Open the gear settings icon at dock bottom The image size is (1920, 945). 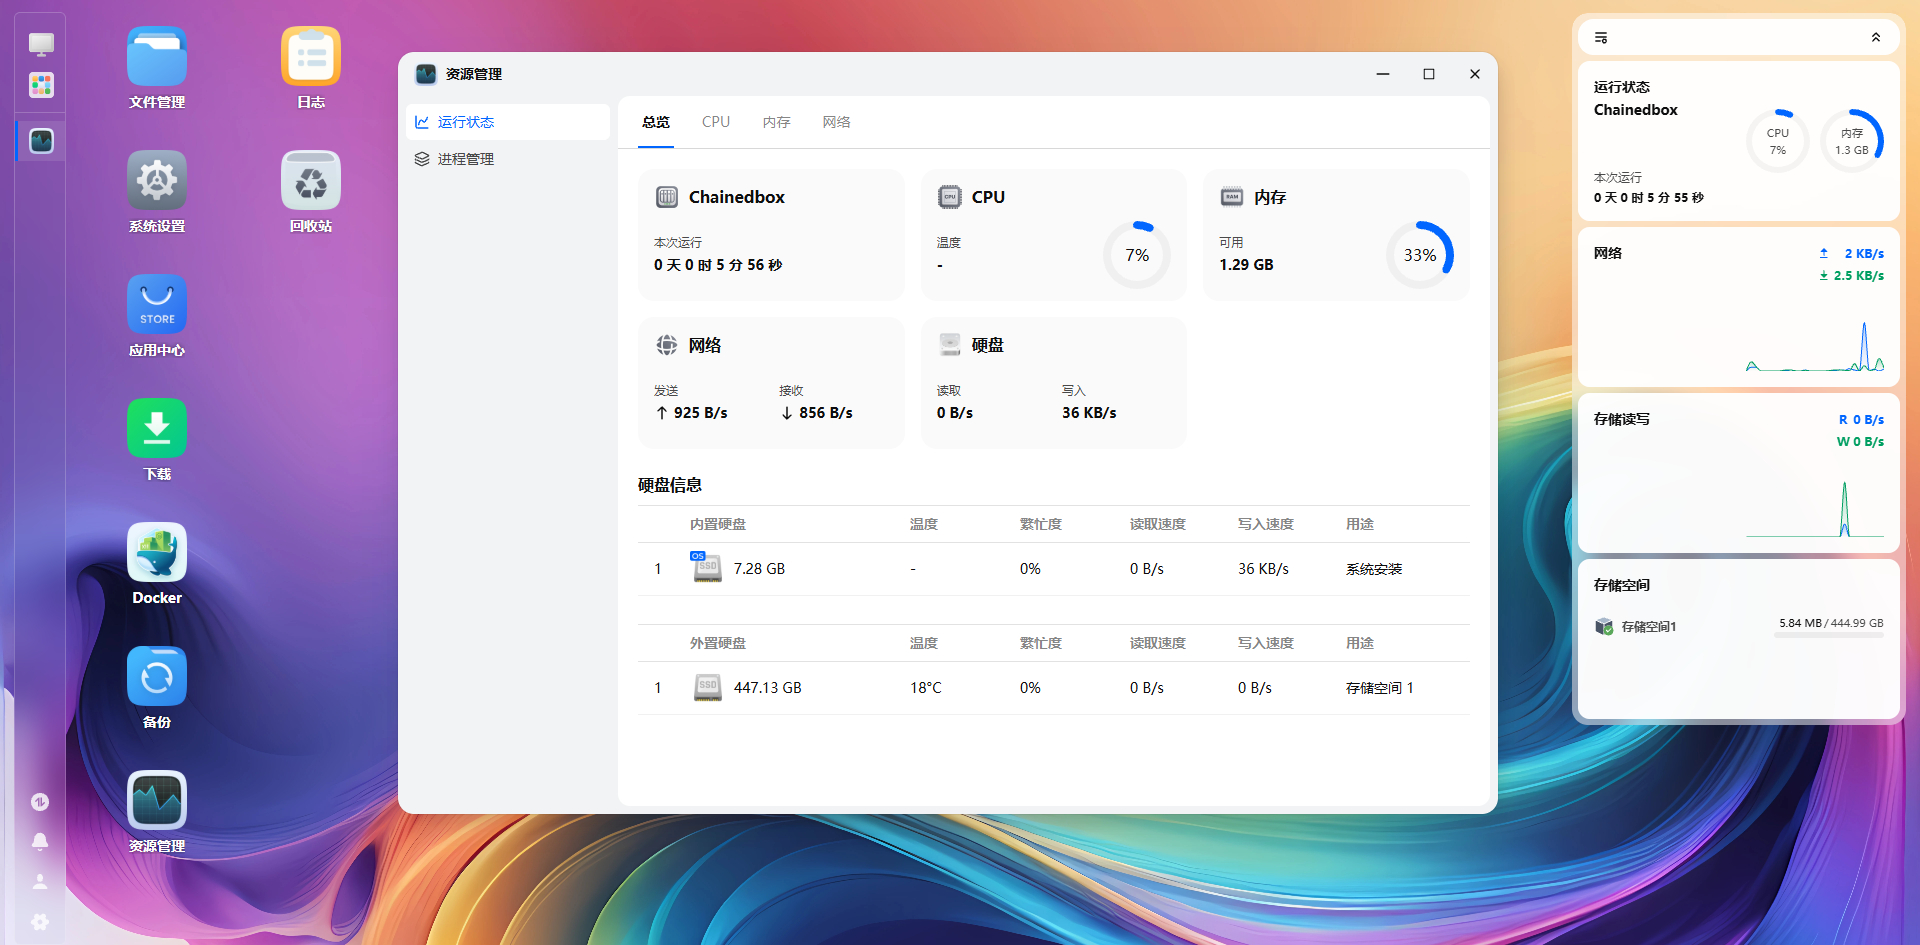click(40, 922)
